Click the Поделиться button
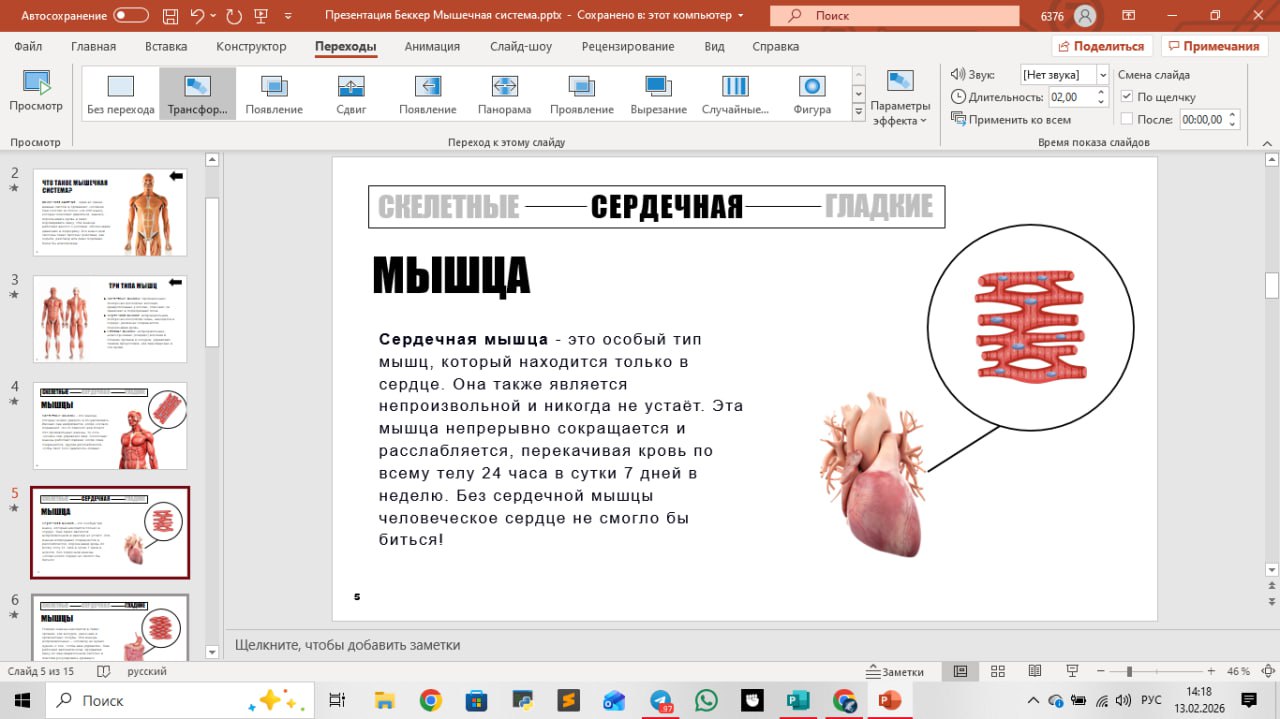The height and width of the screenshot is (719, 1280). coord(1102,46)
